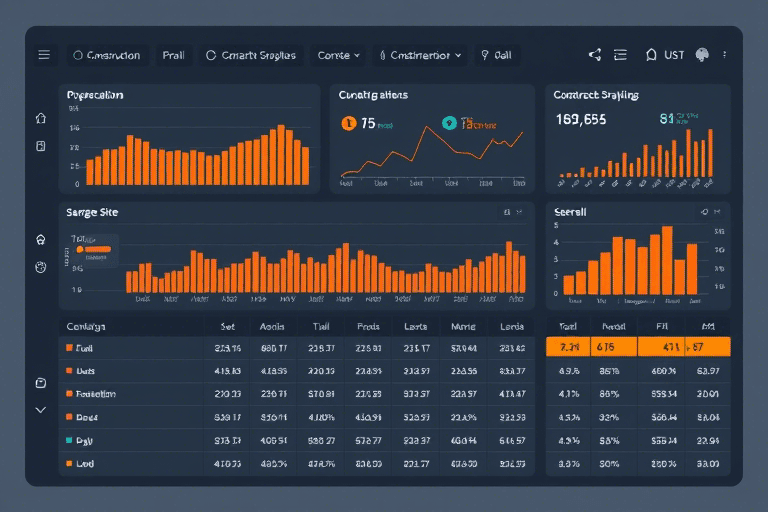Expand the sidebar chevron down arrow

pos(41,410)
